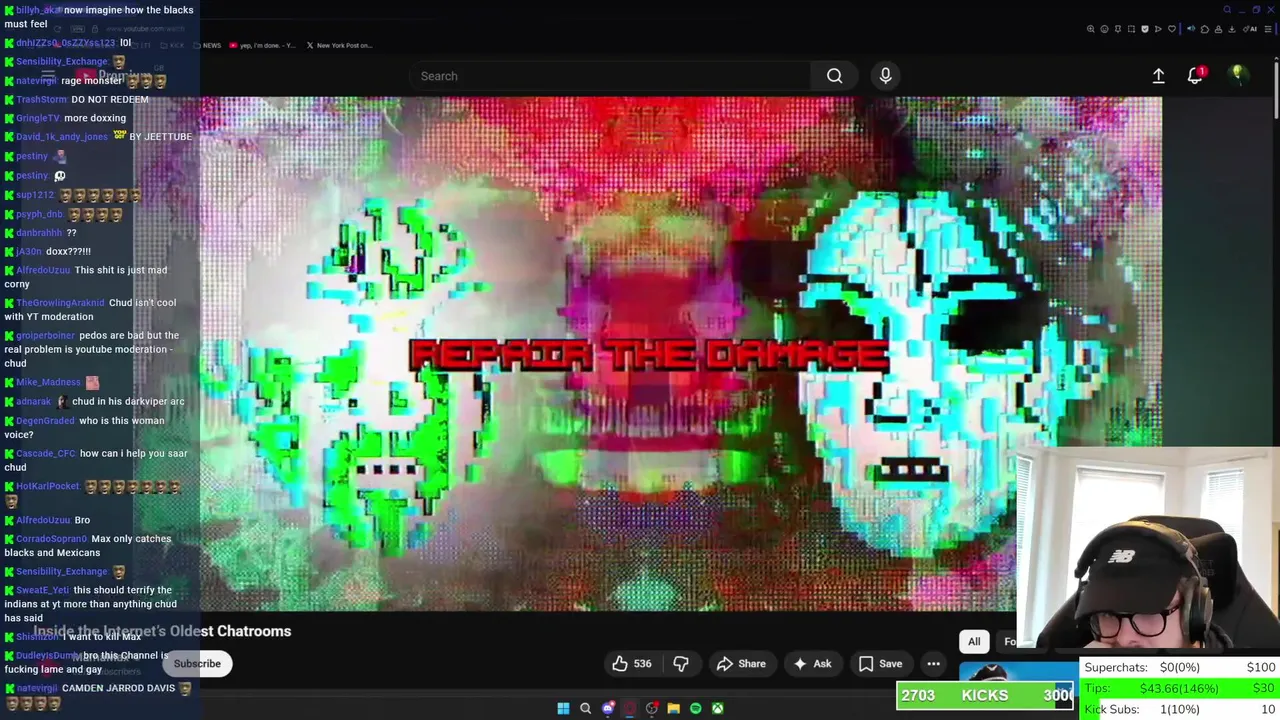Open Windows taskbar search

point(585,709)
